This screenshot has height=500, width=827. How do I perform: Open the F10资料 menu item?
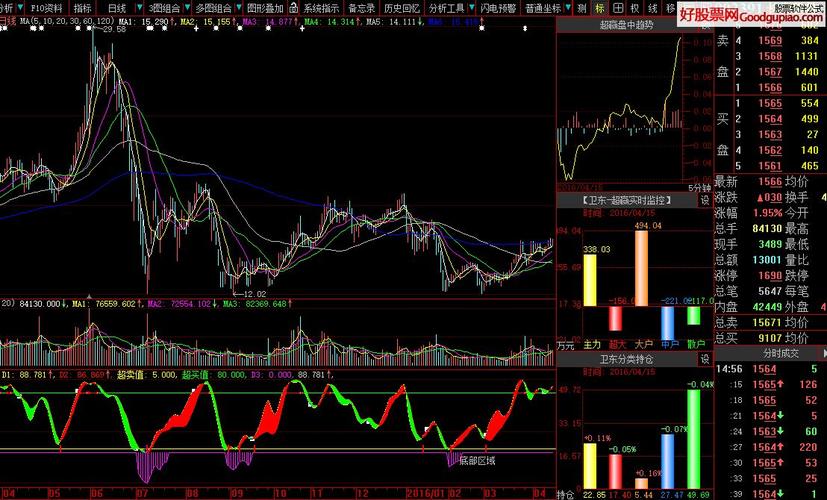point(46,8)
